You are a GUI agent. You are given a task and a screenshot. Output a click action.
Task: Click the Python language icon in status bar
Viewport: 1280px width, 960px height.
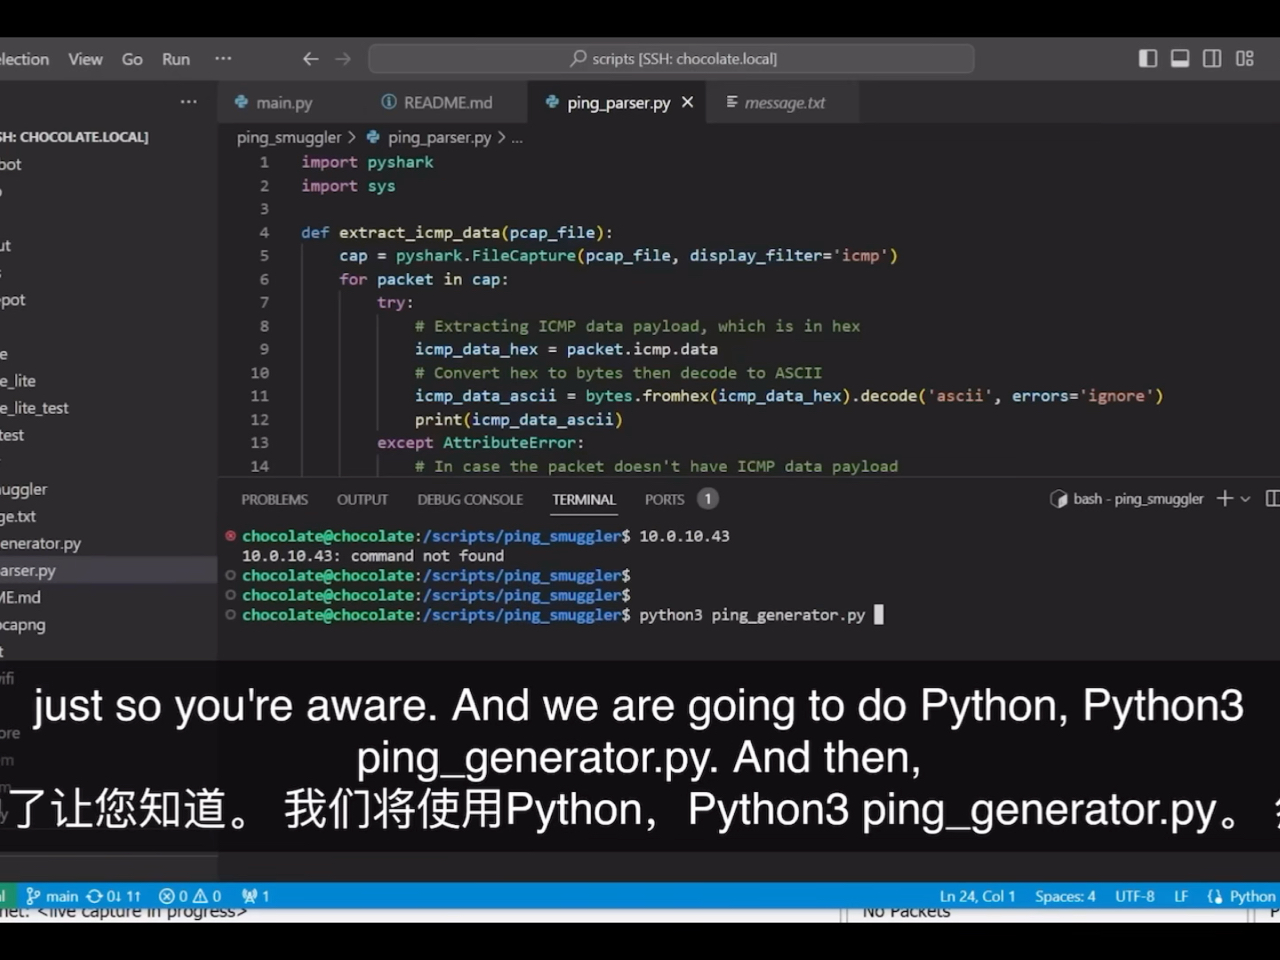click(1215, 896)
